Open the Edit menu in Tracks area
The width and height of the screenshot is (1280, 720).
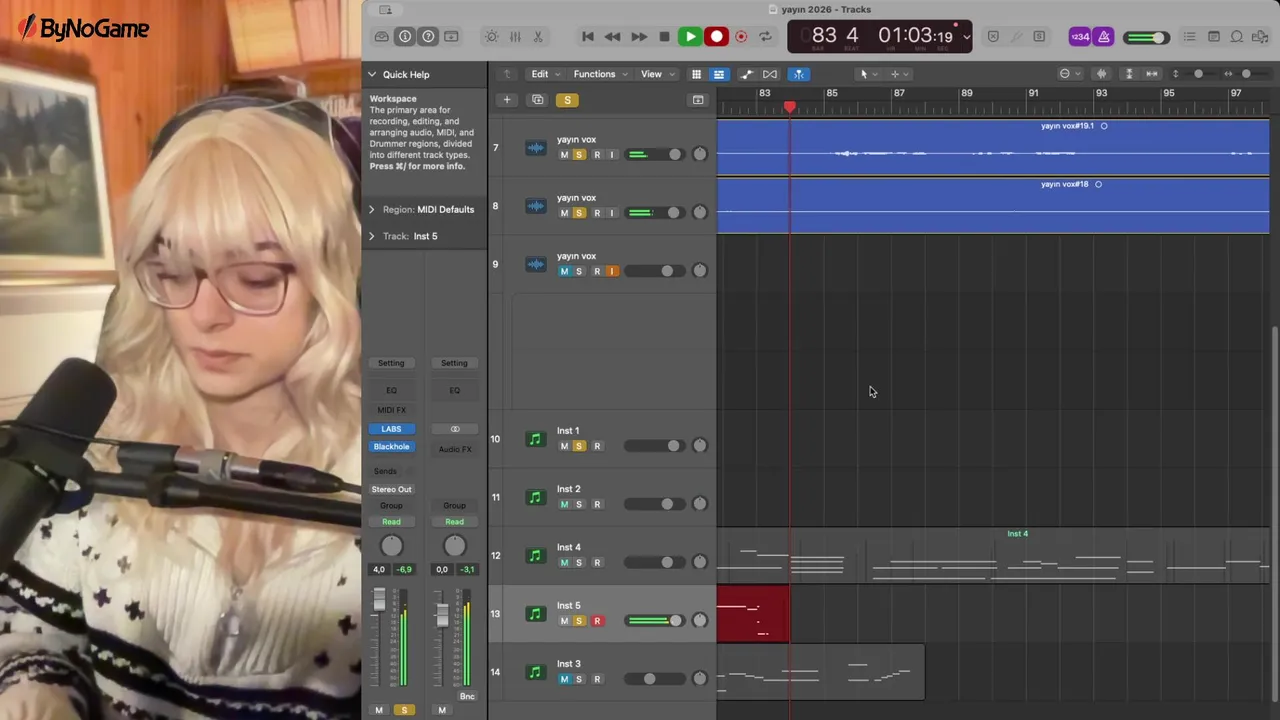click(x=545, y=74)
